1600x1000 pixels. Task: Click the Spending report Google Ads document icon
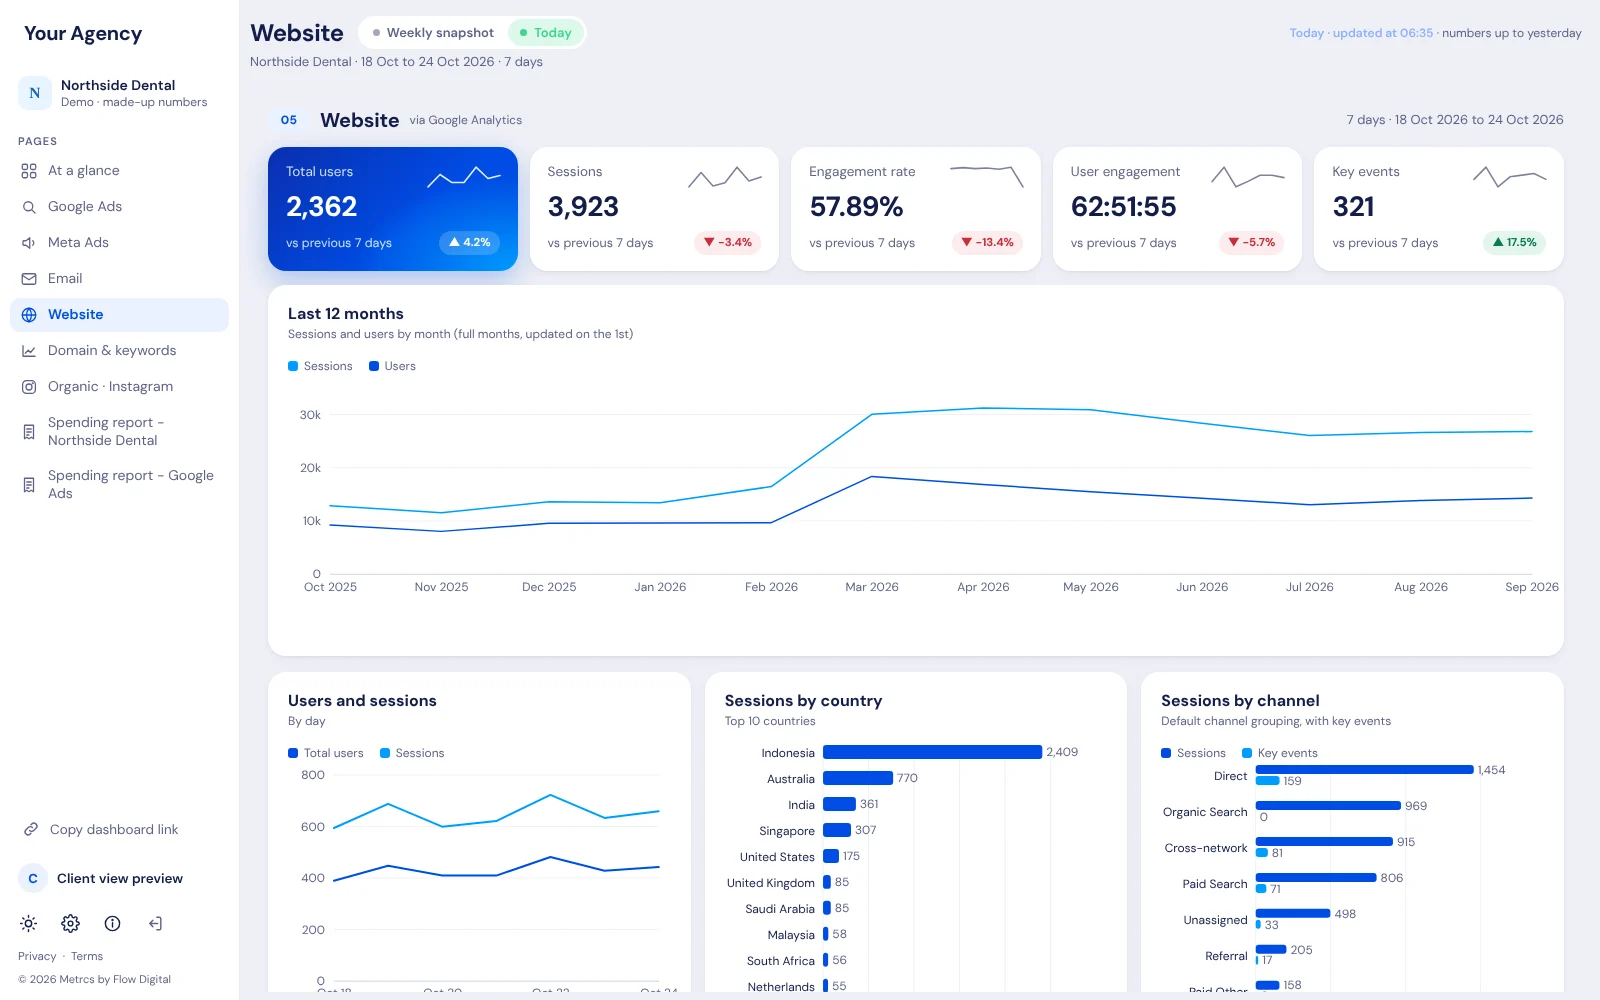(x=29, y=485)
